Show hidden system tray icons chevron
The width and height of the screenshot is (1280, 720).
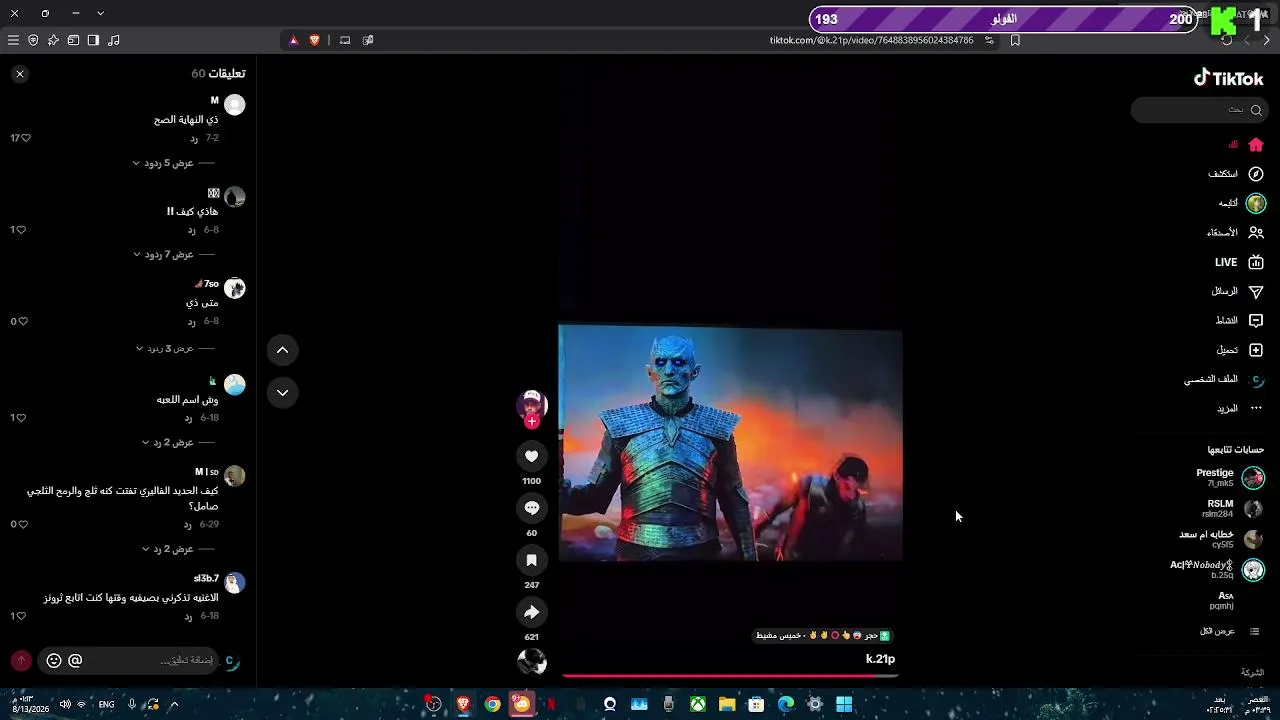coord(174,704)
